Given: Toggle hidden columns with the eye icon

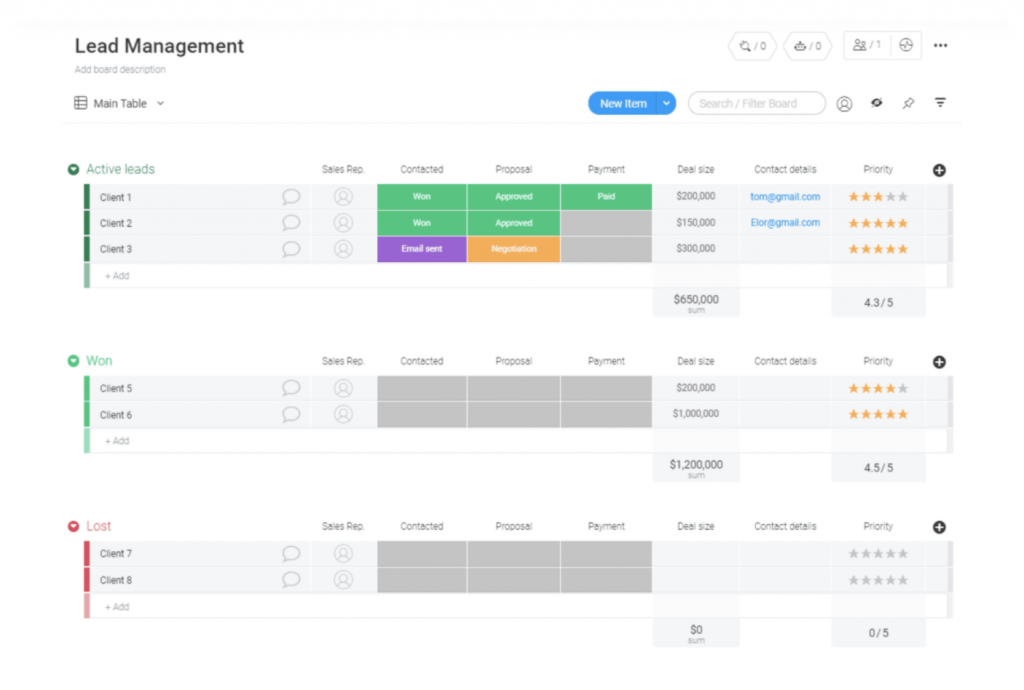Looking at the screenshot, I should coord(876,103).
